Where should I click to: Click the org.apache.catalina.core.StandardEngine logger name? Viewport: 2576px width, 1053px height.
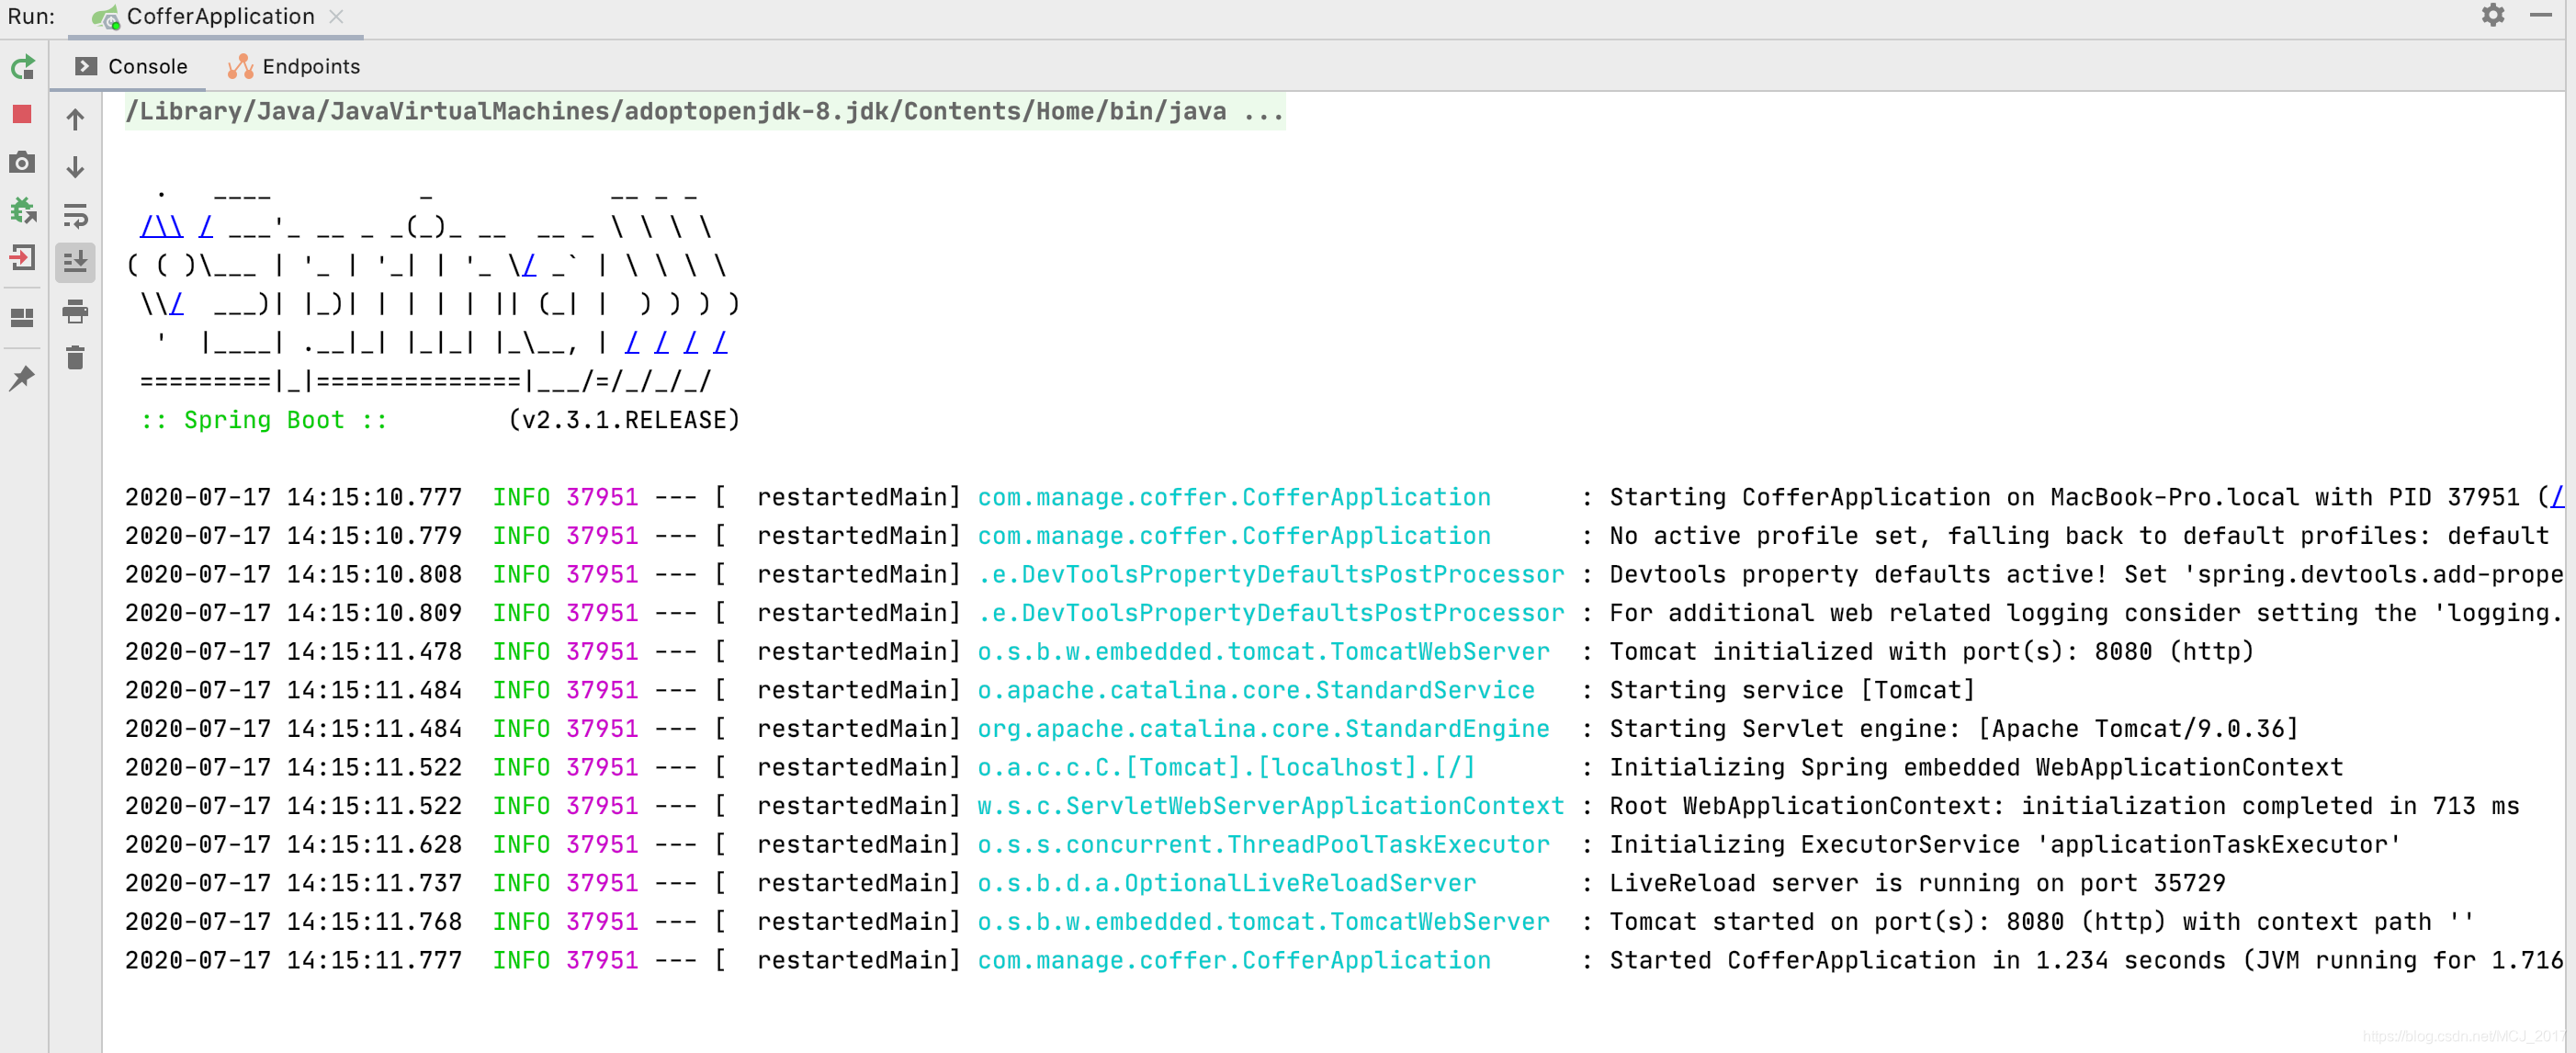[1263, 728]
